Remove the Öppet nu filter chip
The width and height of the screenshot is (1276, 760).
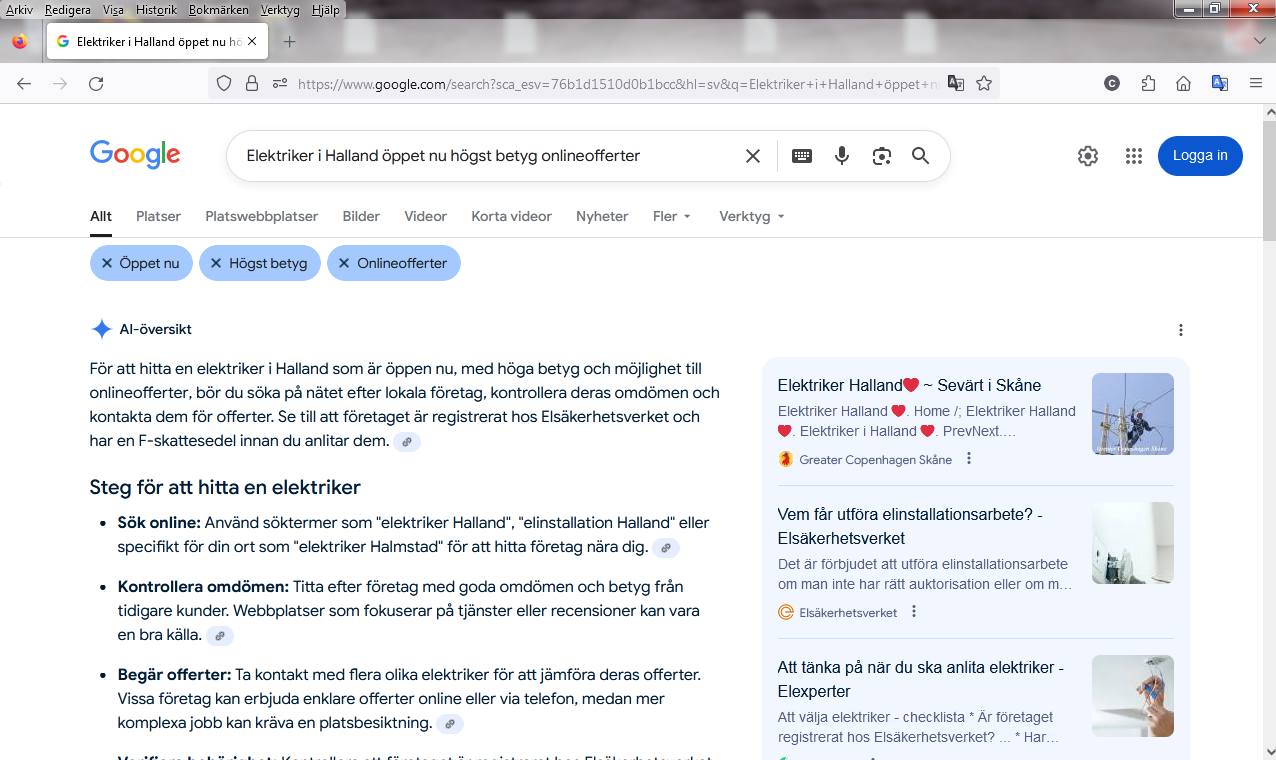pos(107,263)
